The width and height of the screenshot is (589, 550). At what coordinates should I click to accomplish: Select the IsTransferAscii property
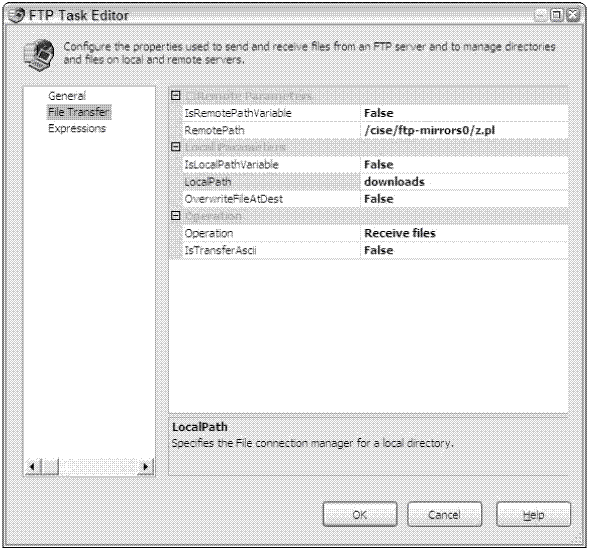click(x=271, y=251)
